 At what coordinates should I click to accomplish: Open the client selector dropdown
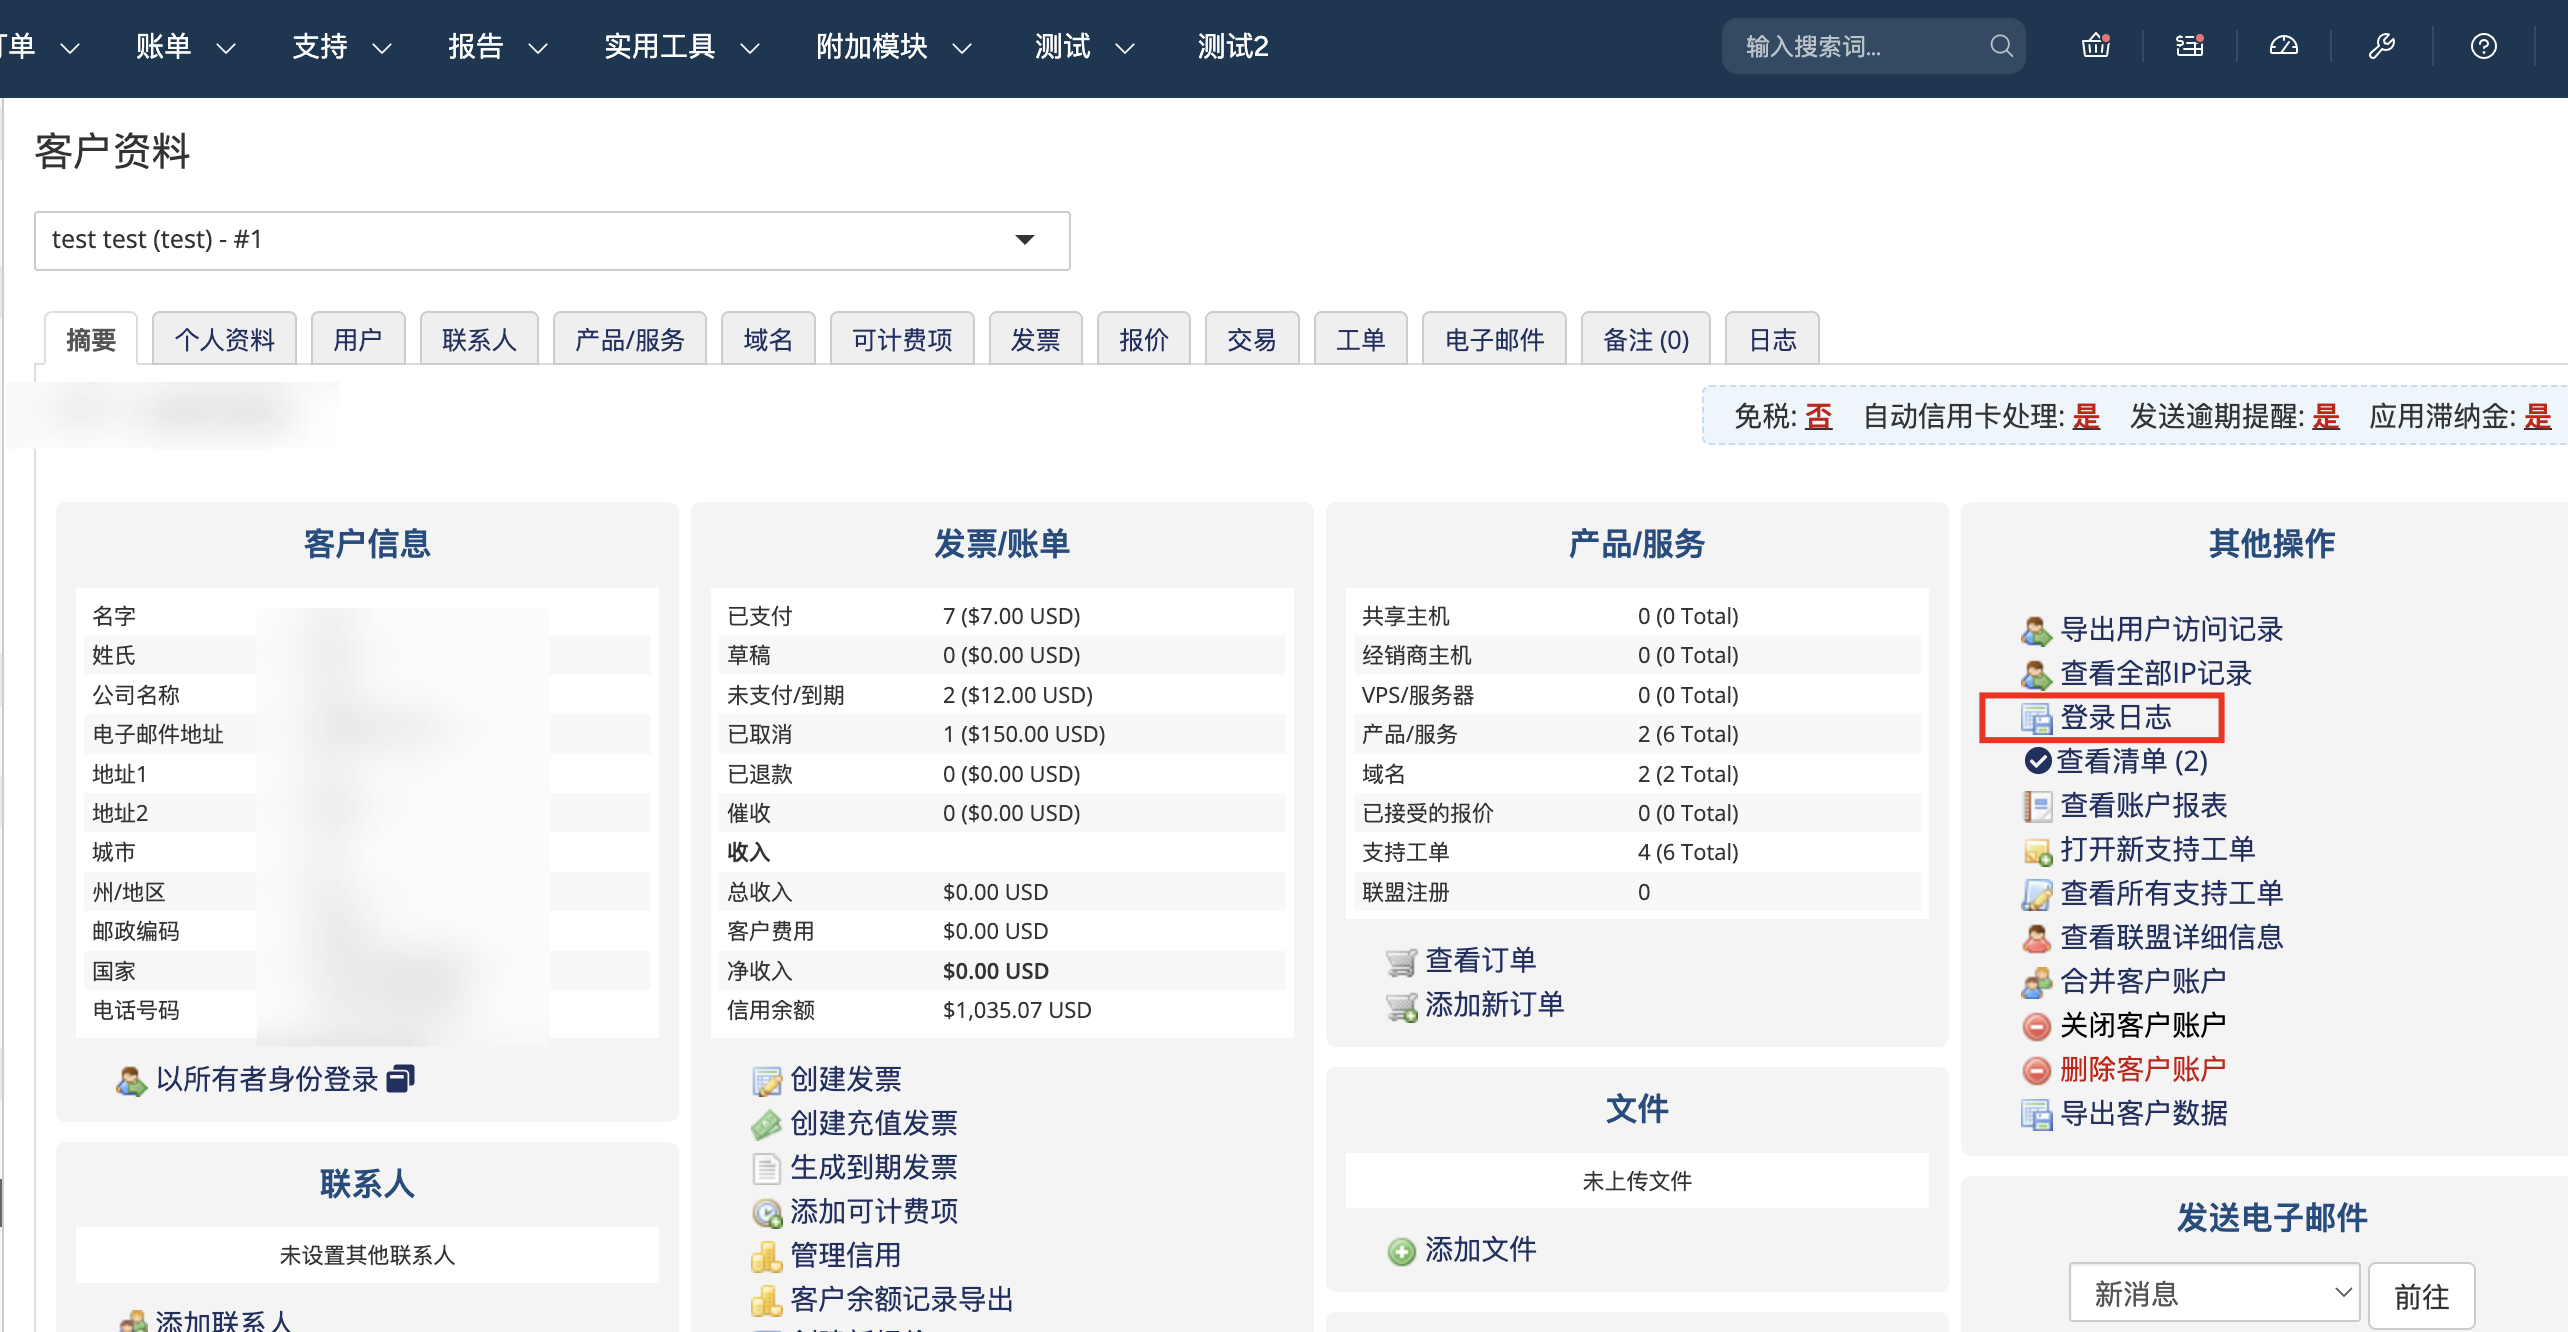click(x=552, y=240)
